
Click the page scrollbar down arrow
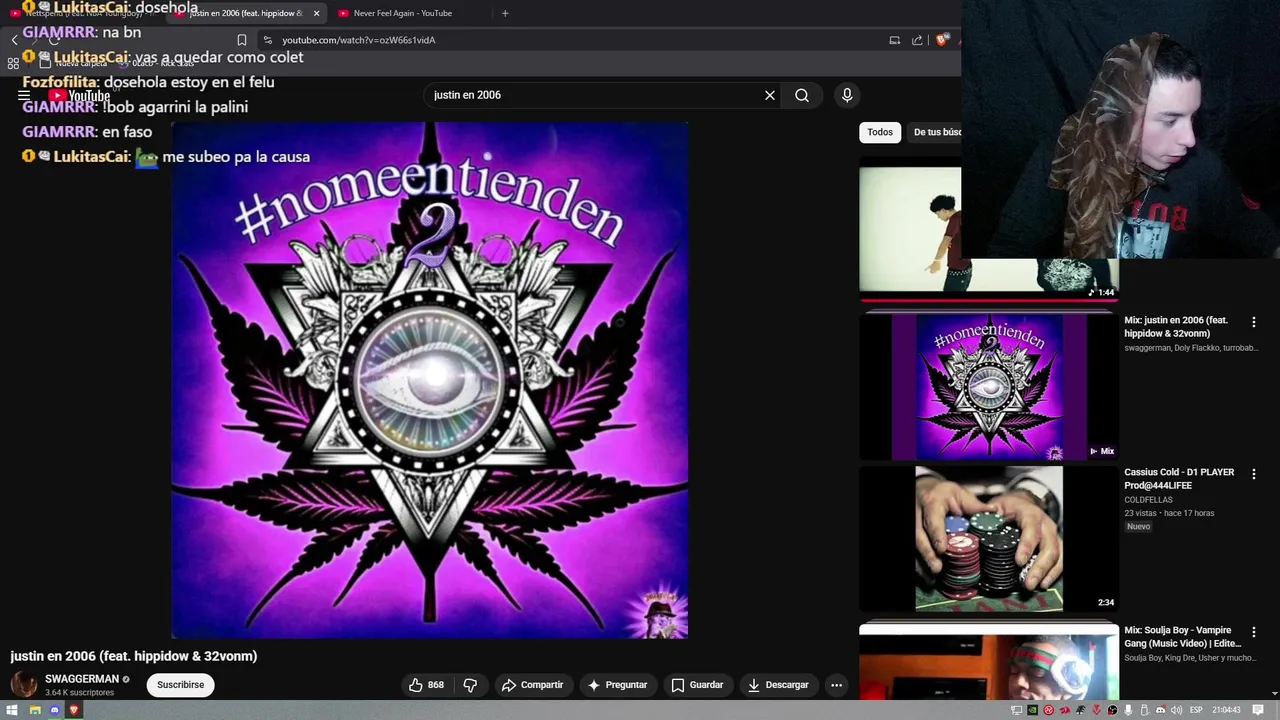(x=1274, y=693)
